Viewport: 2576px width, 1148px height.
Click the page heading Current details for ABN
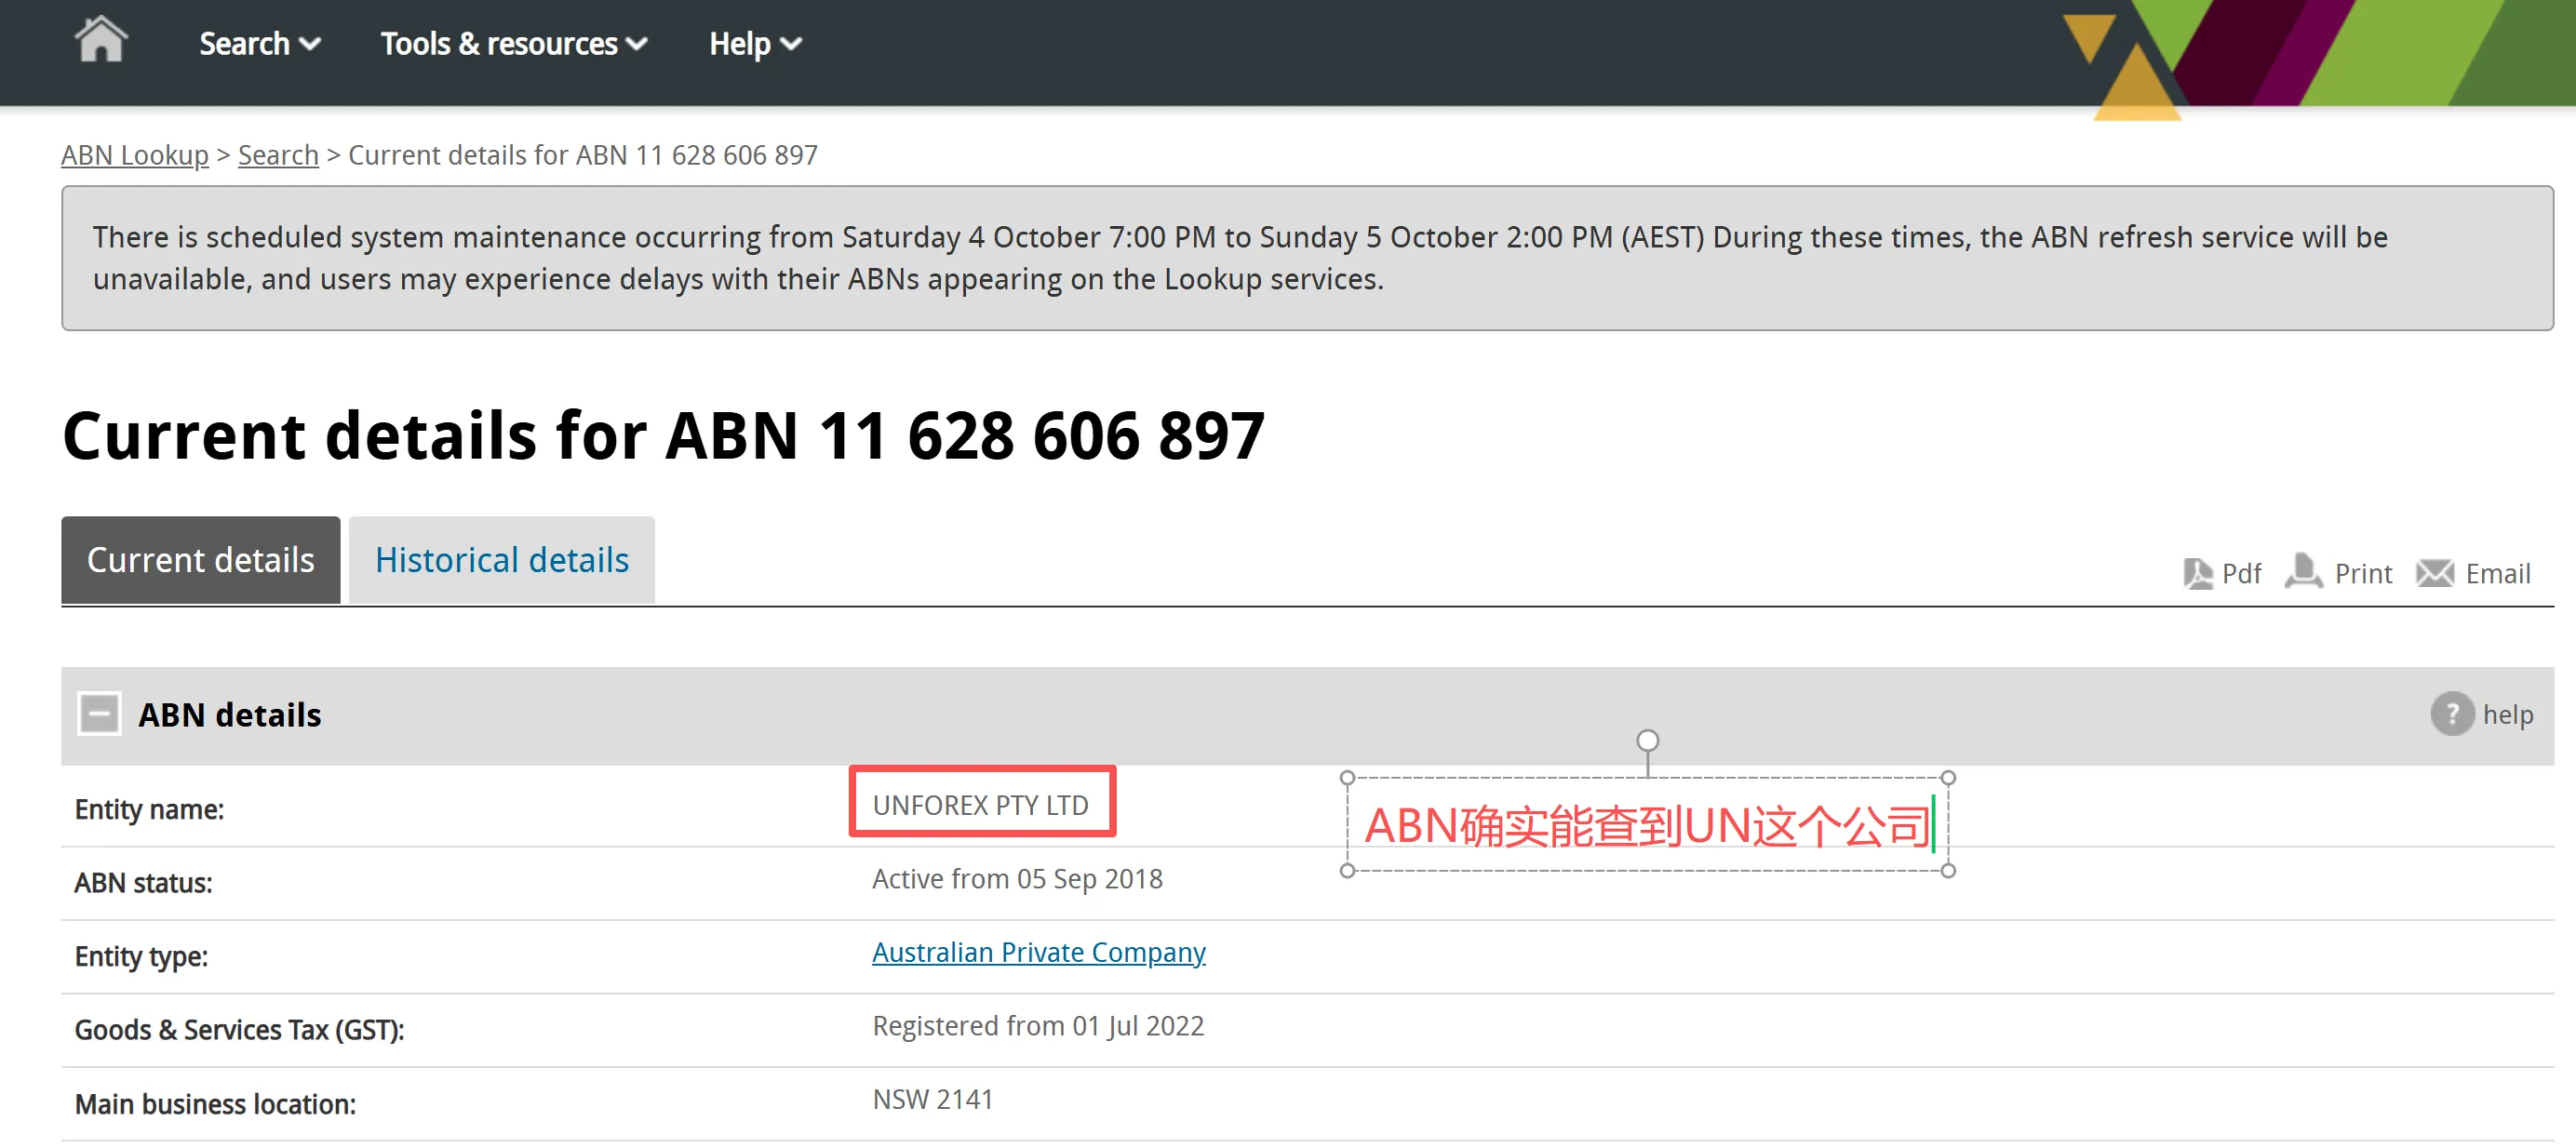pos(663,436)
